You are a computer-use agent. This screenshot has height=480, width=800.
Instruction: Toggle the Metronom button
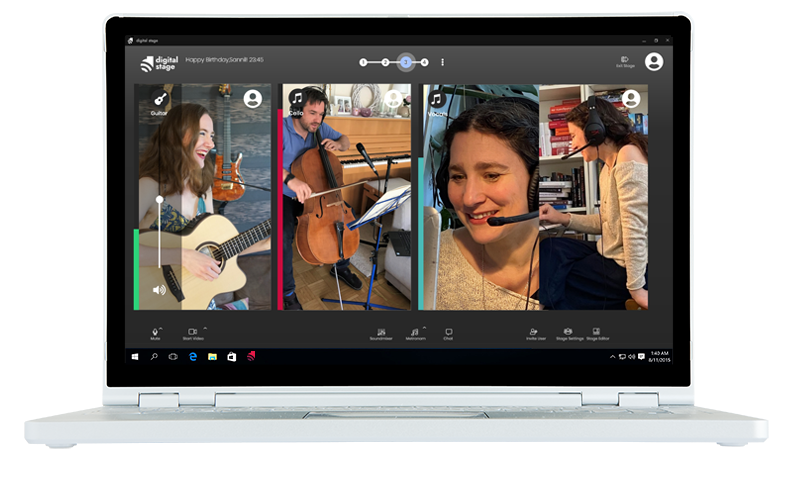click(x=415, y=334)
